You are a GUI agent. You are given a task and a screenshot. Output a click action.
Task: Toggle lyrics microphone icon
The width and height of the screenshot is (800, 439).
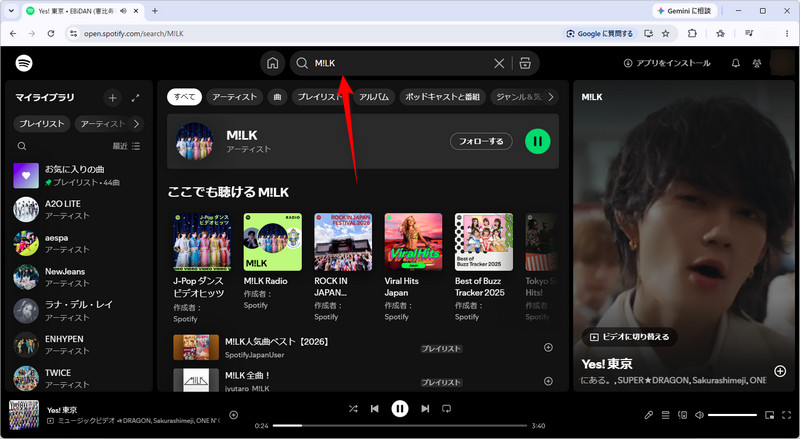[648, 415]
